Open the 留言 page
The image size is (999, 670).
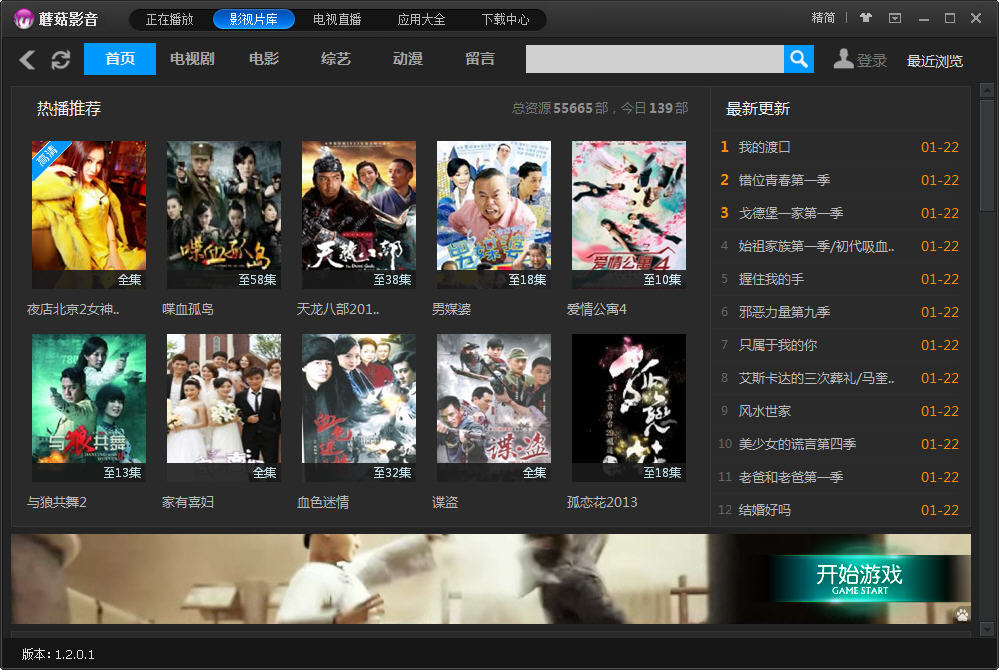tap(480, 59)
